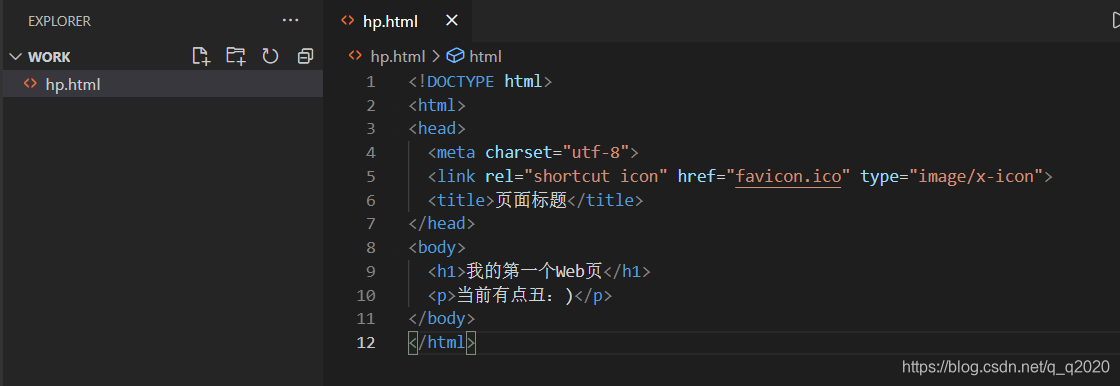Click the closing head tag on line 7

(x=441, y=224)
